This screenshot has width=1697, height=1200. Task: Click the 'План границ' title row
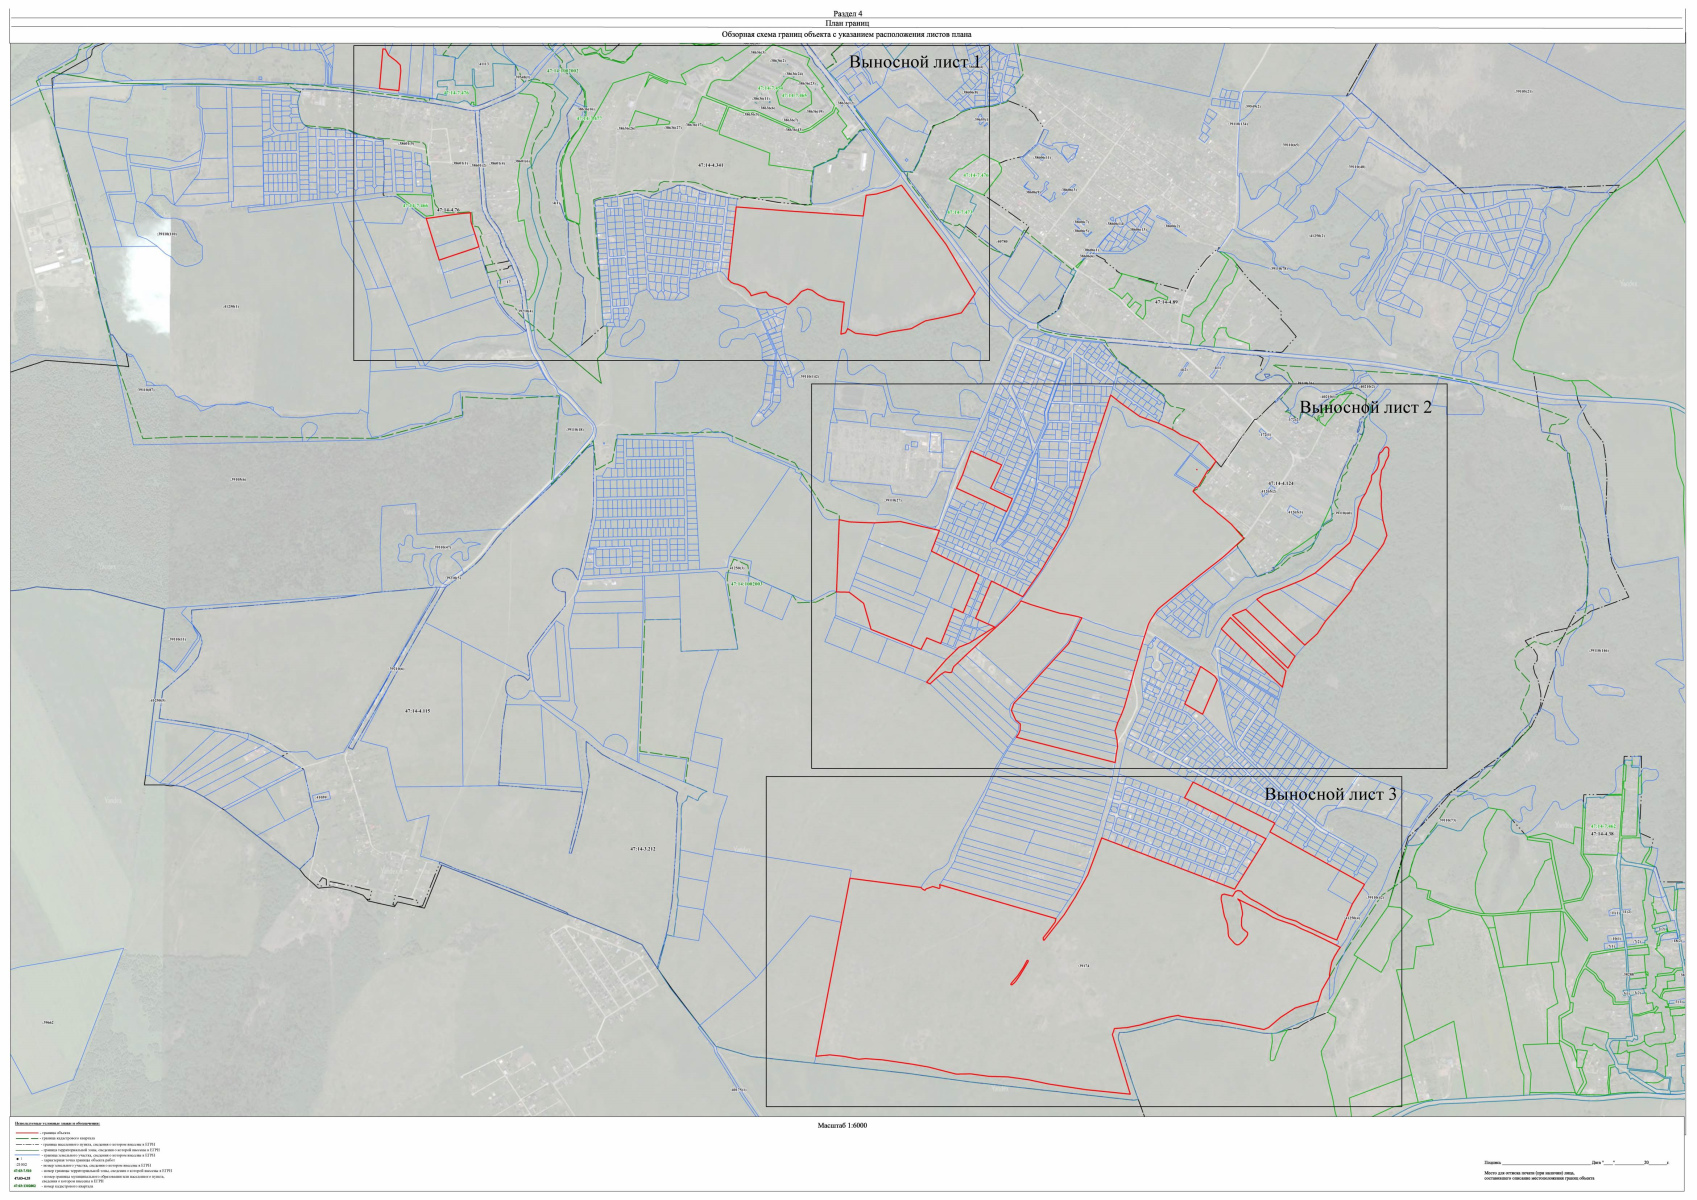847,23
